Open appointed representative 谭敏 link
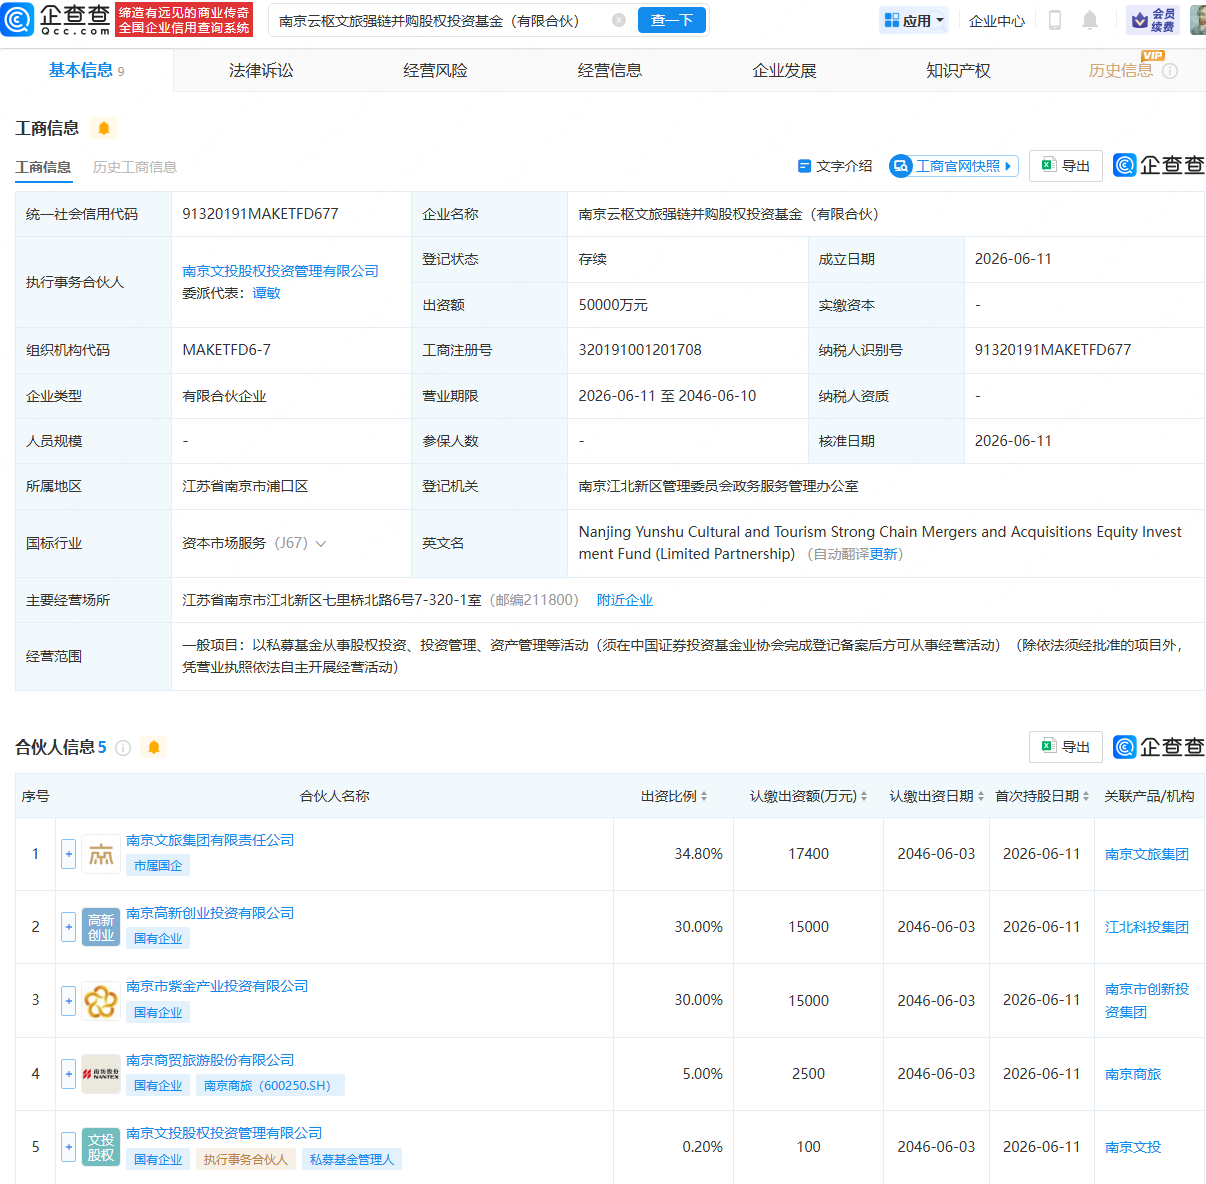 point(266,293)
